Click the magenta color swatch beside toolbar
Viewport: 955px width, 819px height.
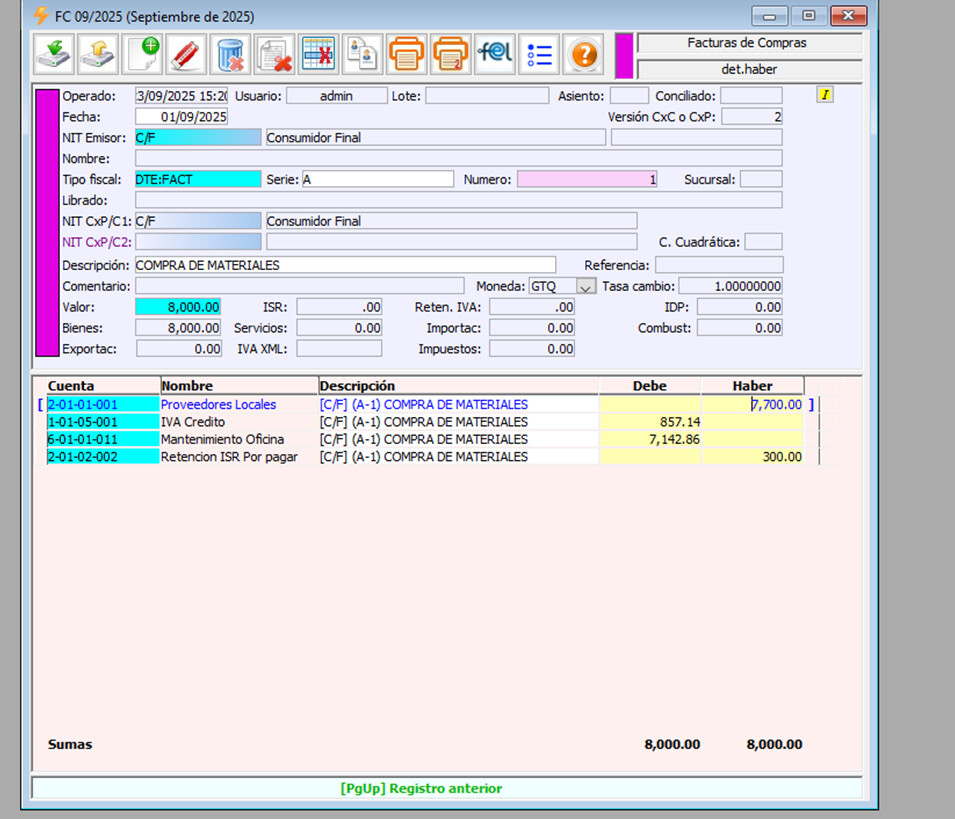624,55
